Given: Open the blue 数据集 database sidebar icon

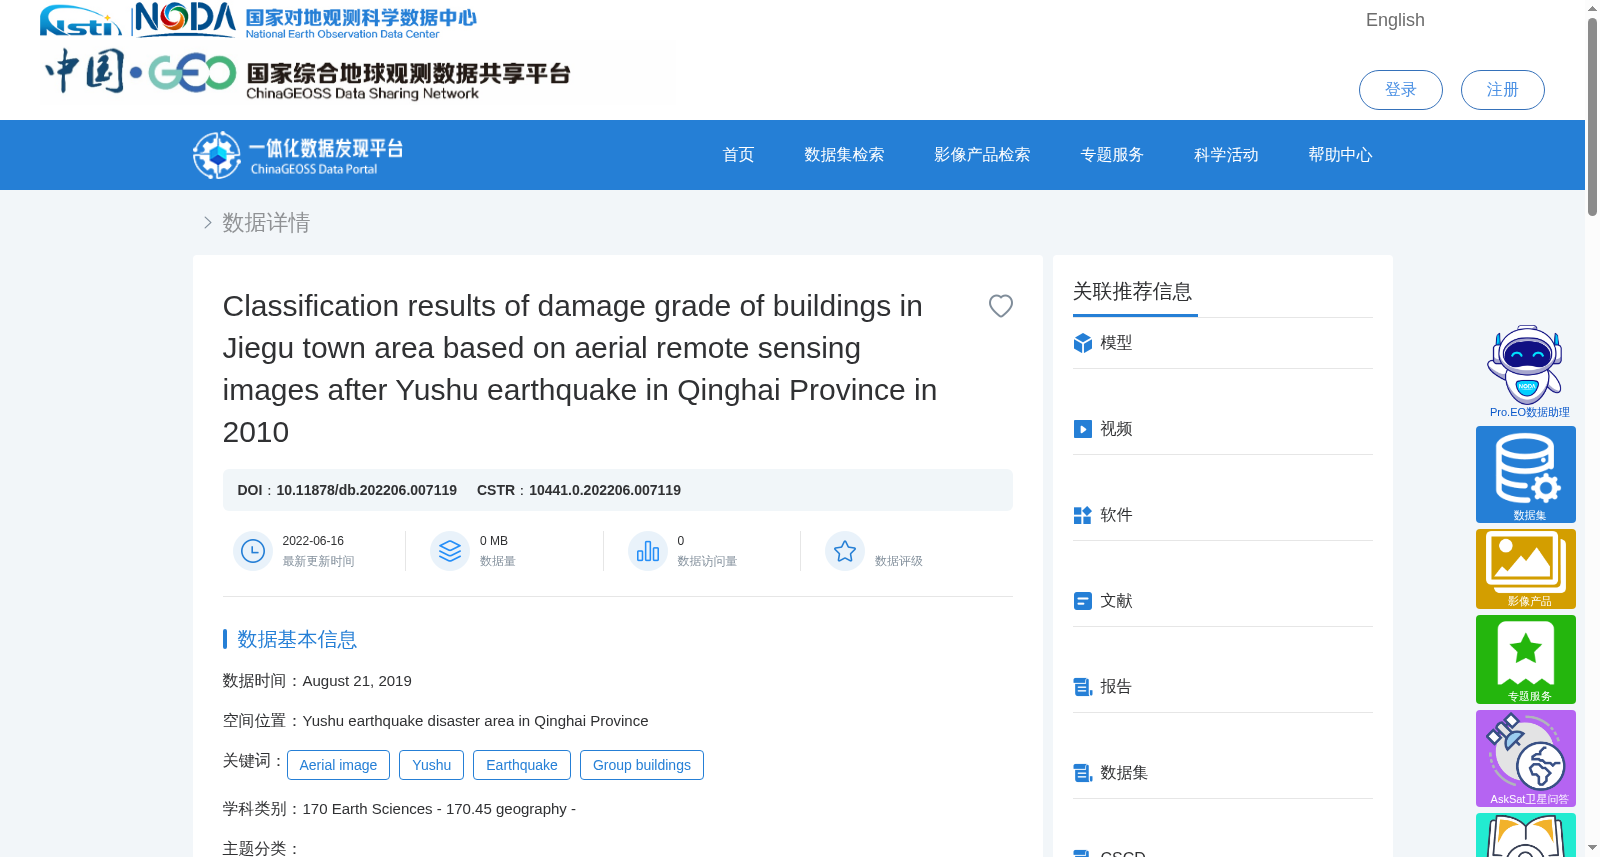Looking at the screenshot, I should [x=1526, y=474].
